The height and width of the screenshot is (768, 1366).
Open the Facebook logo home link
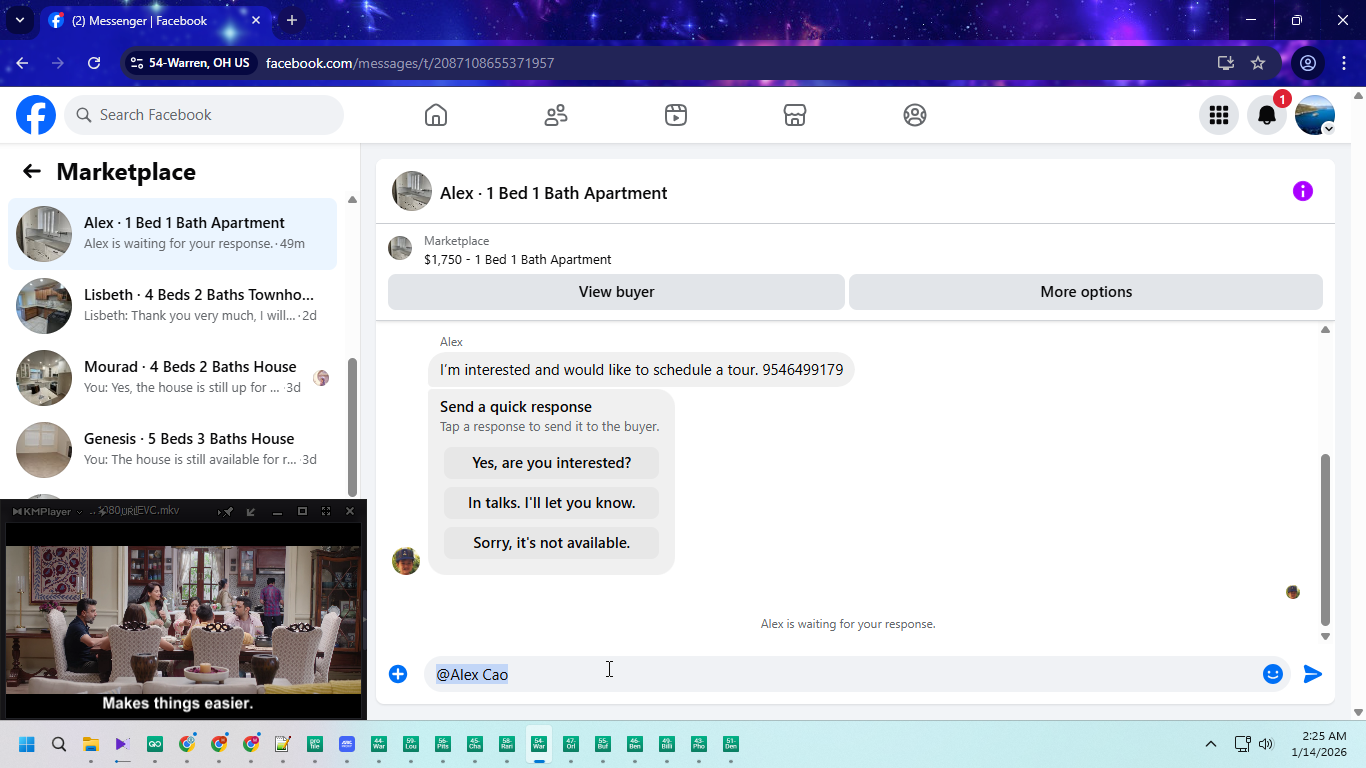tap(36, 115)
